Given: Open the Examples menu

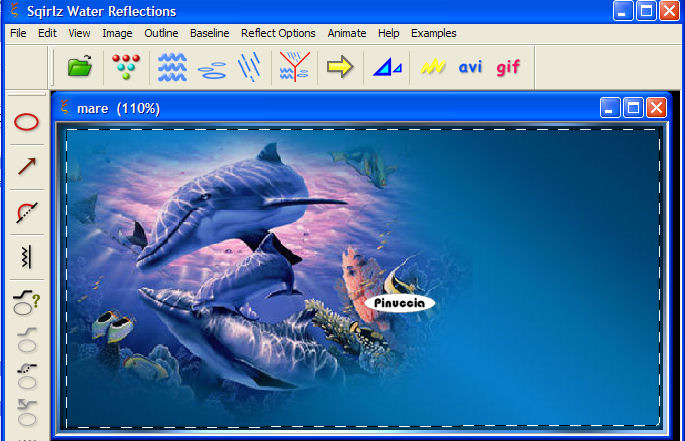Looking at the screenshot, I should point(434,33).
